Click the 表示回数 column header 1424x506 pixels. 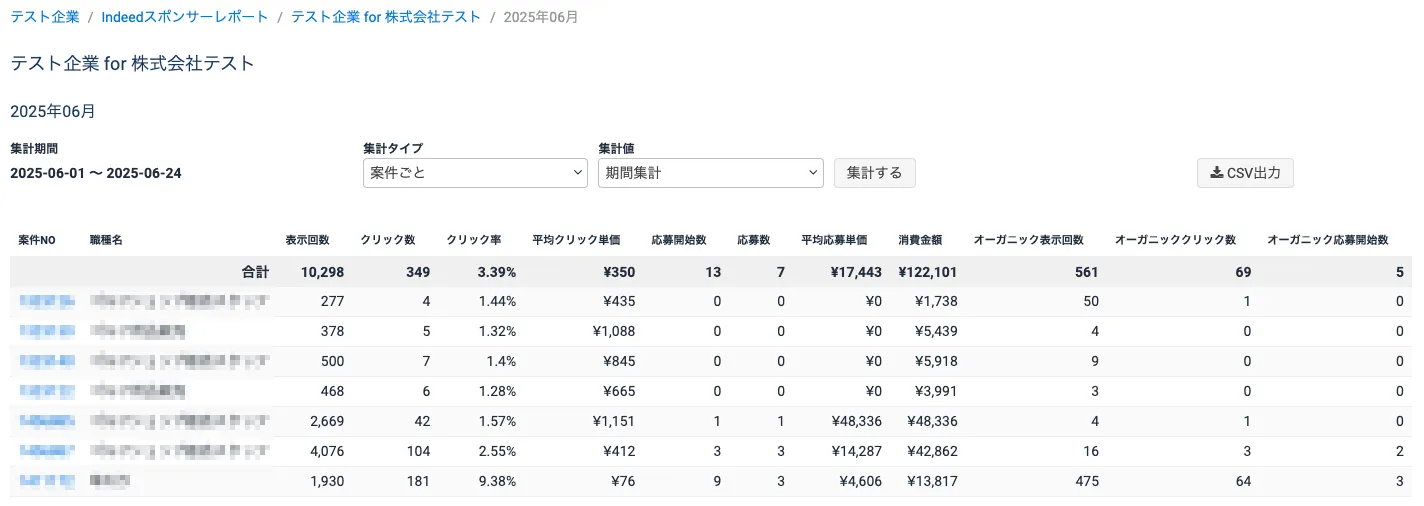pos(307,241)
